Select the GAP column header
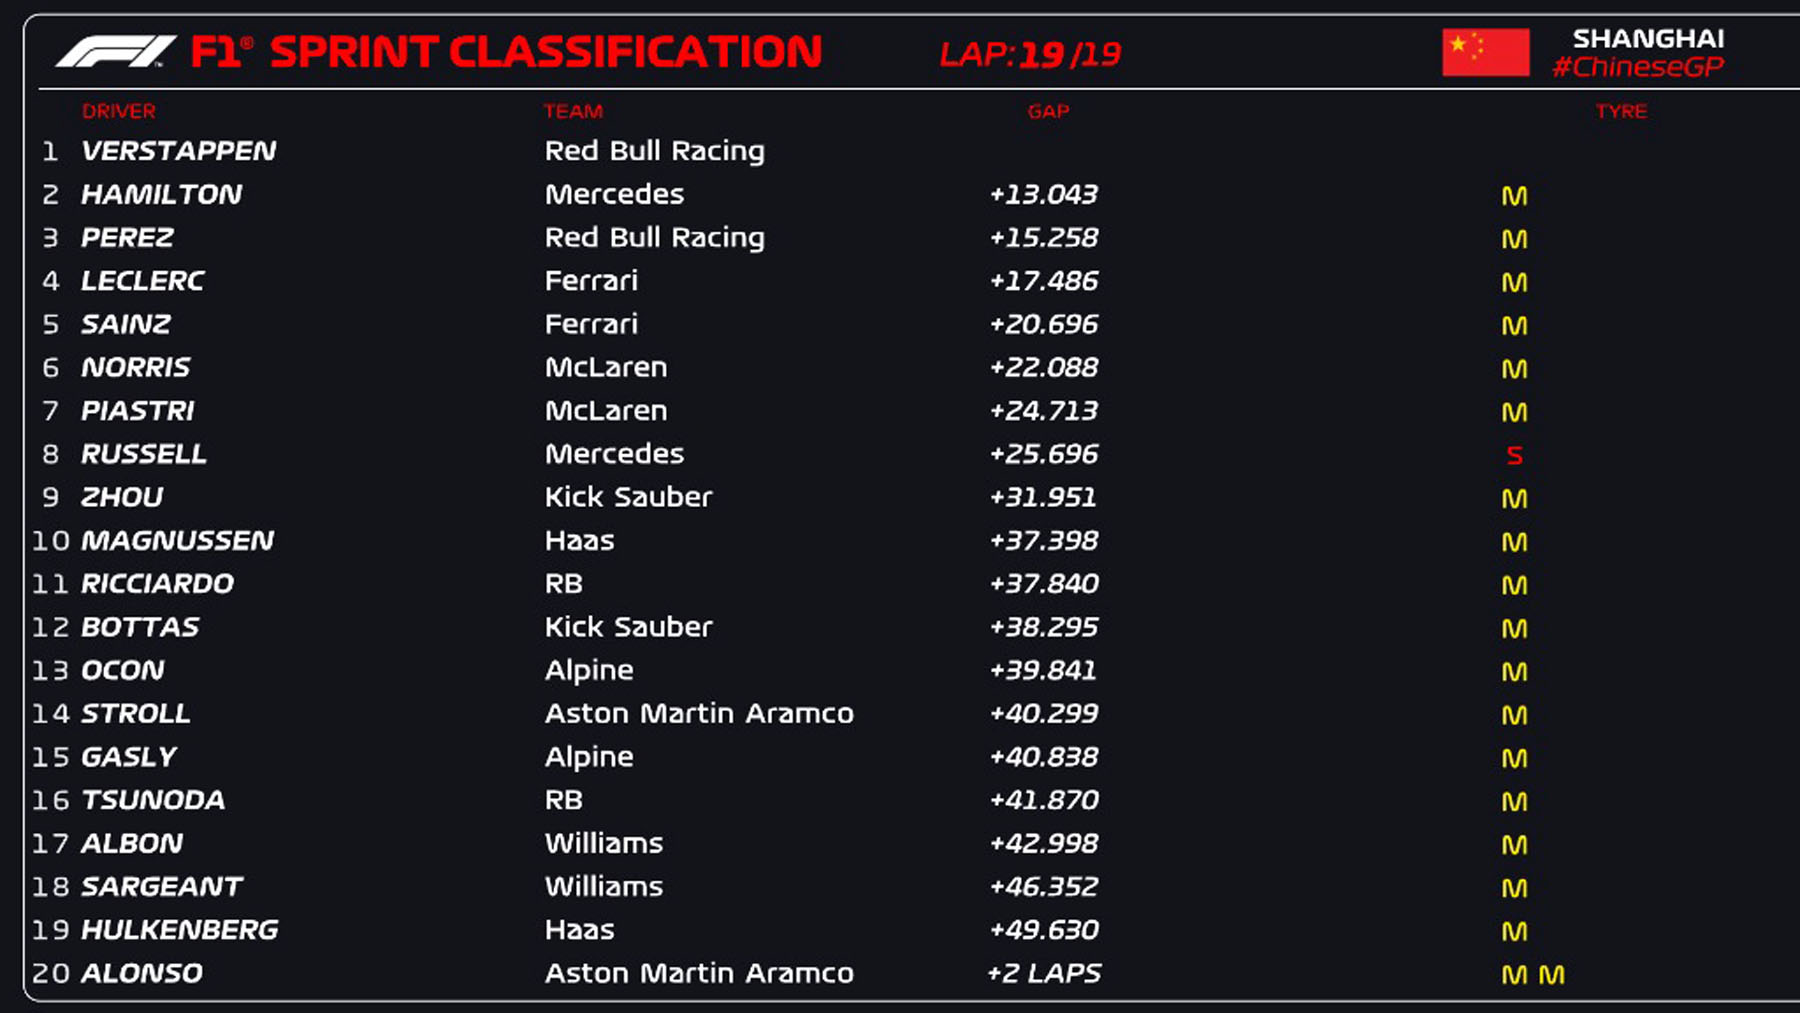This screenshot has height=1013, width=1800. [x=1048, y=111]
